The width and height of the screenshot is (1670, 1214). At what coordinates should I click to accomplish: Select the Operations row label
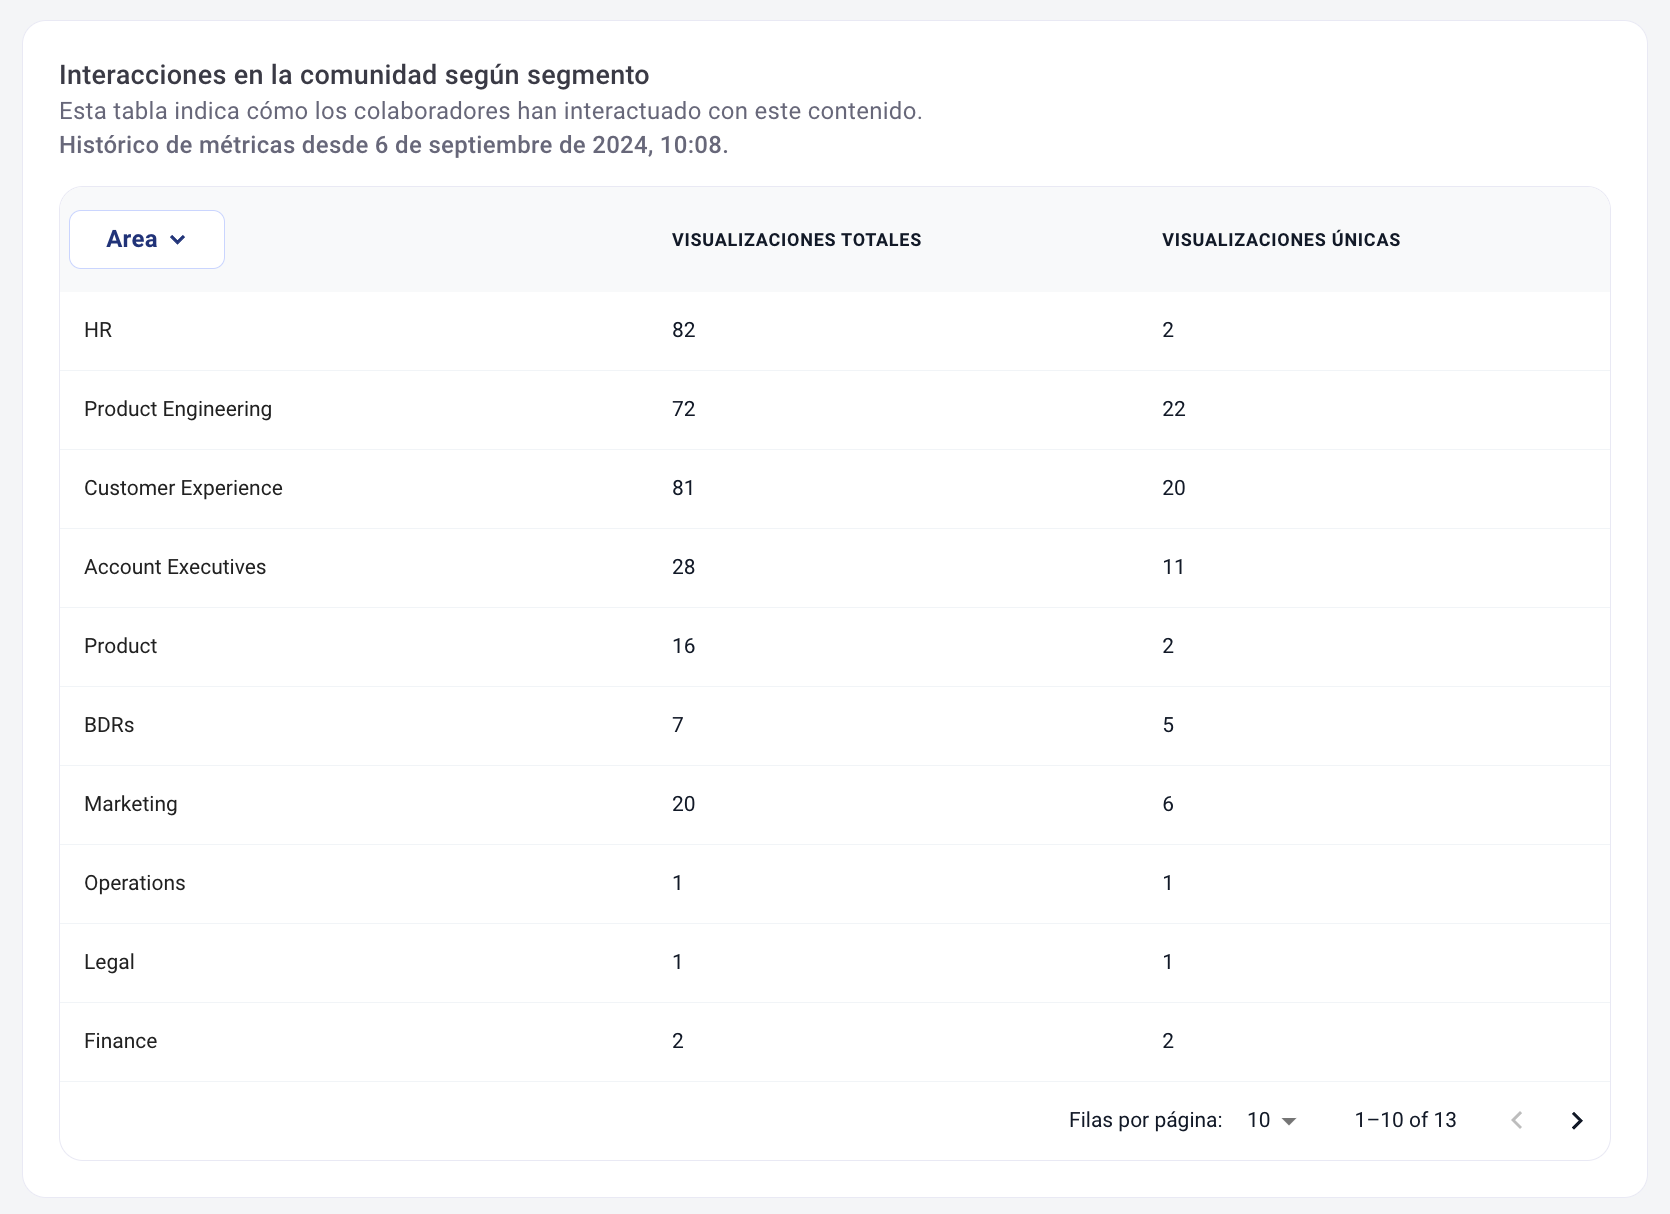pyautogui.click(x=135, y=883)
